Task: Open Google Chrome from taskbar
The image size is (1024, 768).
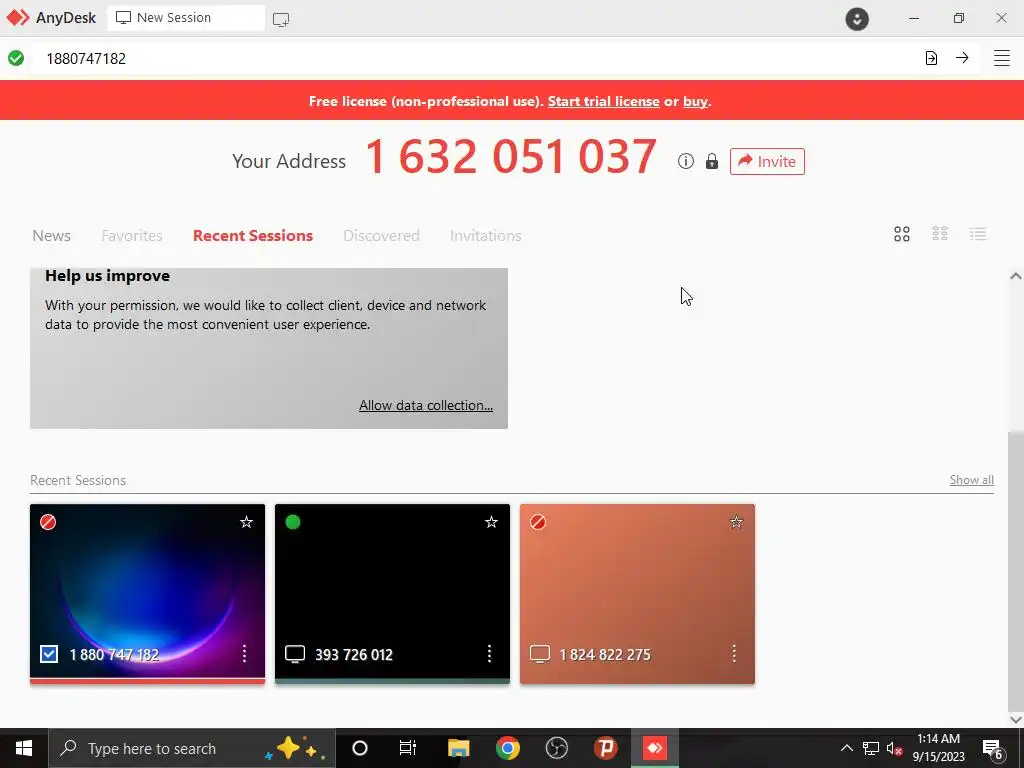Action: 507,748
